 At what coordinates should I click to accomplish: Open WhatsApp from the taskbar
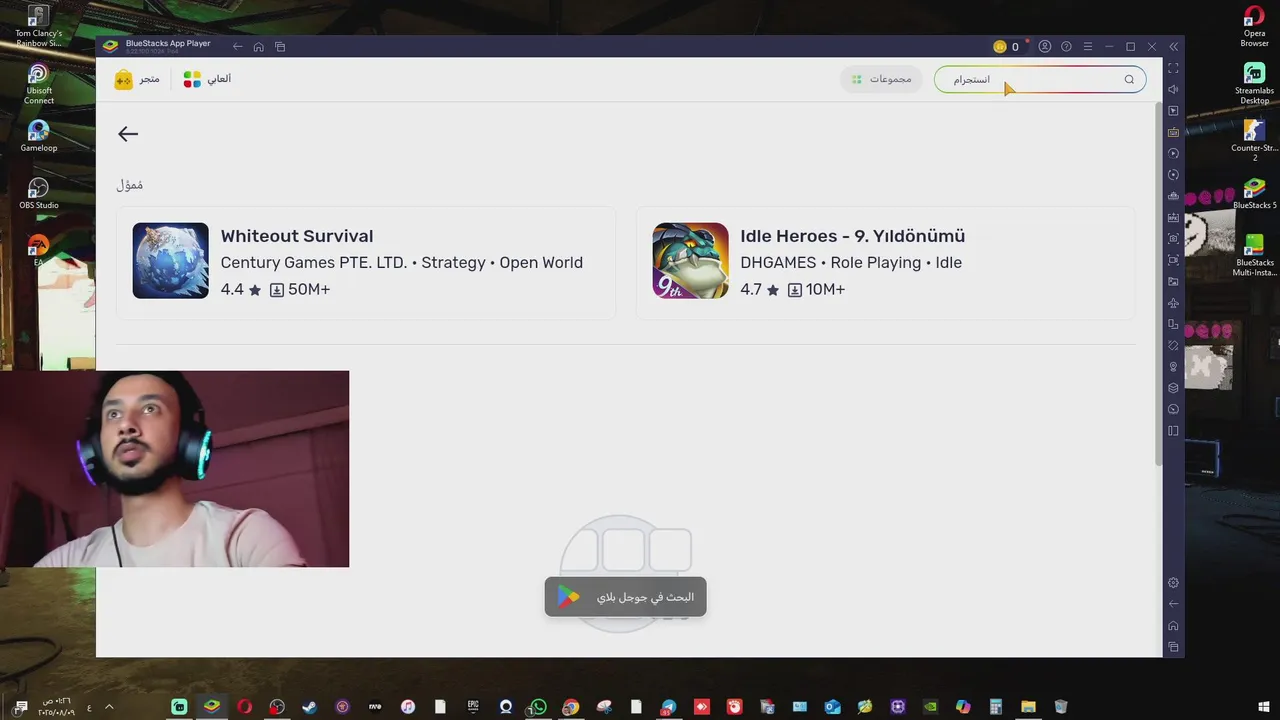(x=538, y=707)
